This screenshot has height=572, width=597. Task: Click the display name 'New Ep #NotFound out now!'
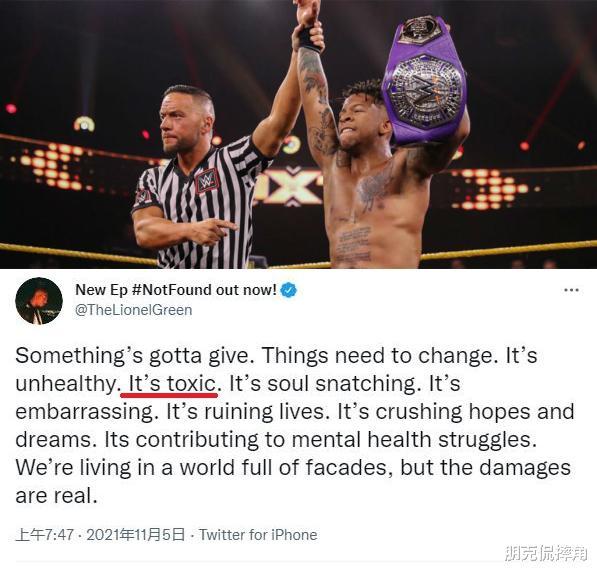176,290
